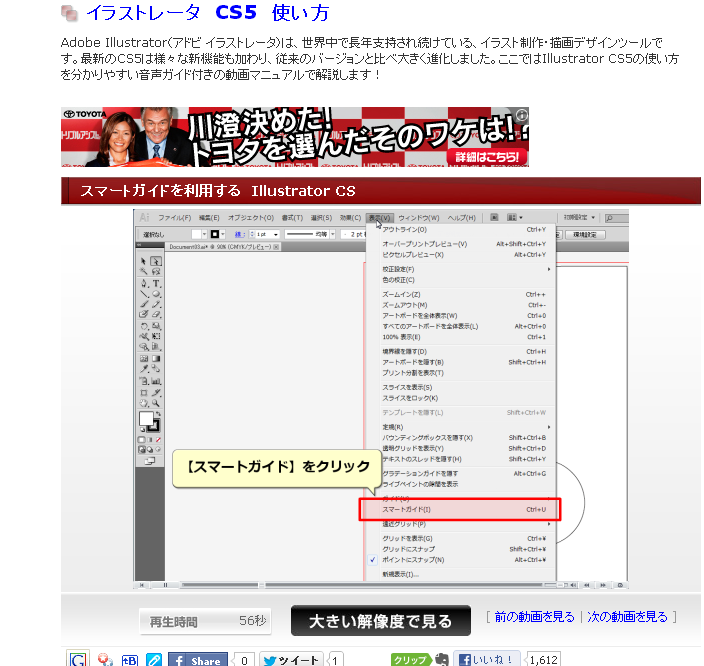The image size is (704, 666).
Task: Select the Ellipse tool
Action: [156, 294]
